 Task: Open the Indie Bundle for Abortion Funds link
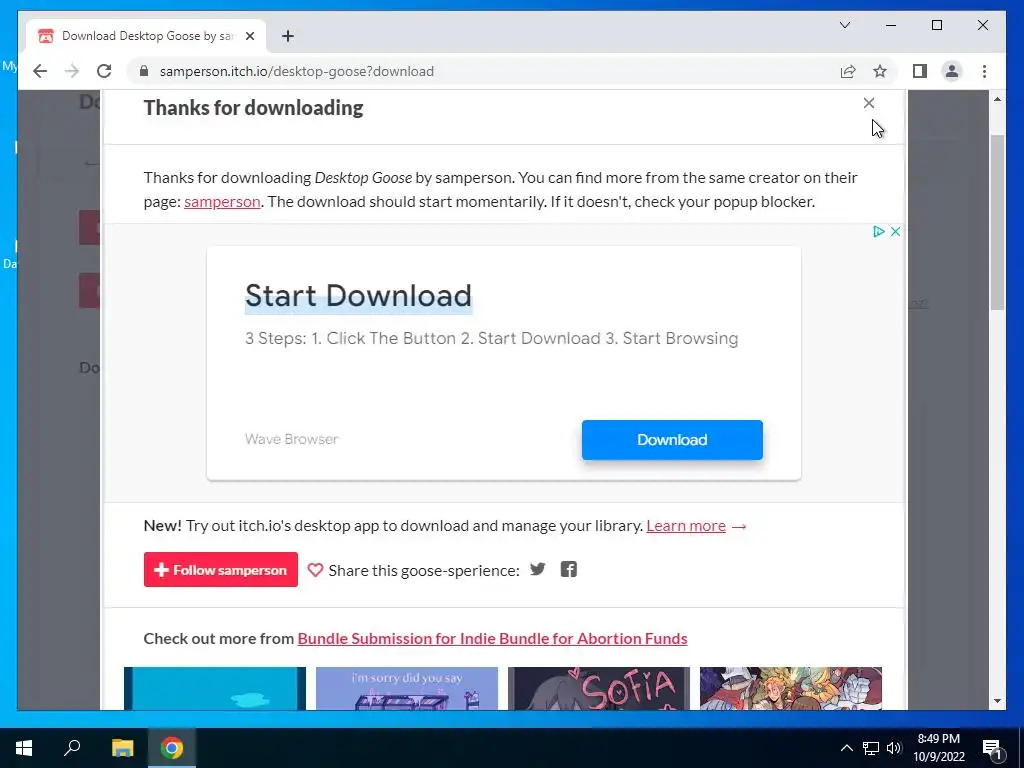pos(492,638)
